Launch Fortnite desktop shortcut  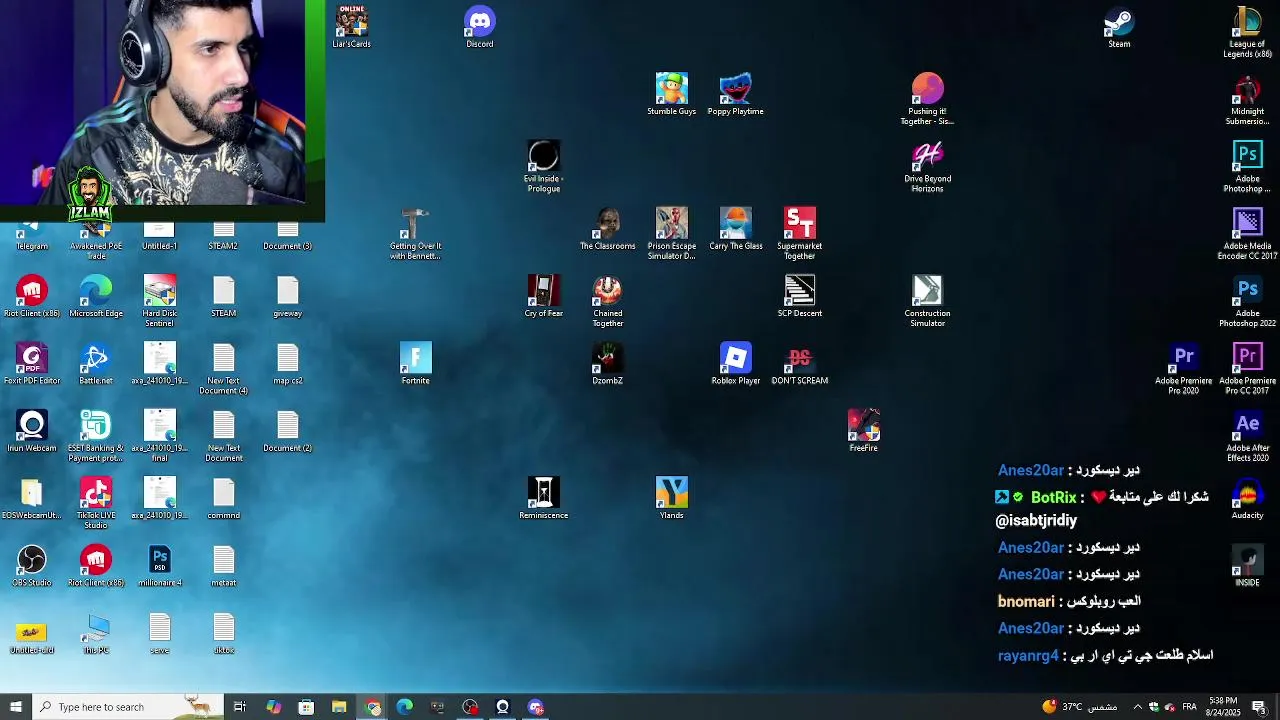click(415, 363)
